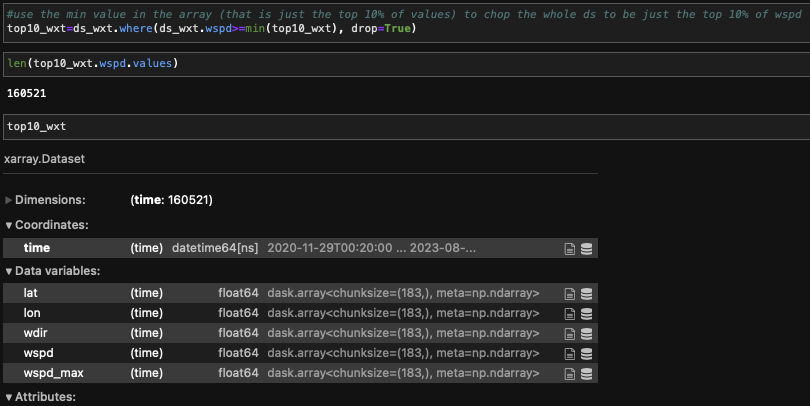Select the time start value 2020-11-29T00:20:00
This screenshot has width=810, height=406.
point(330,248)
